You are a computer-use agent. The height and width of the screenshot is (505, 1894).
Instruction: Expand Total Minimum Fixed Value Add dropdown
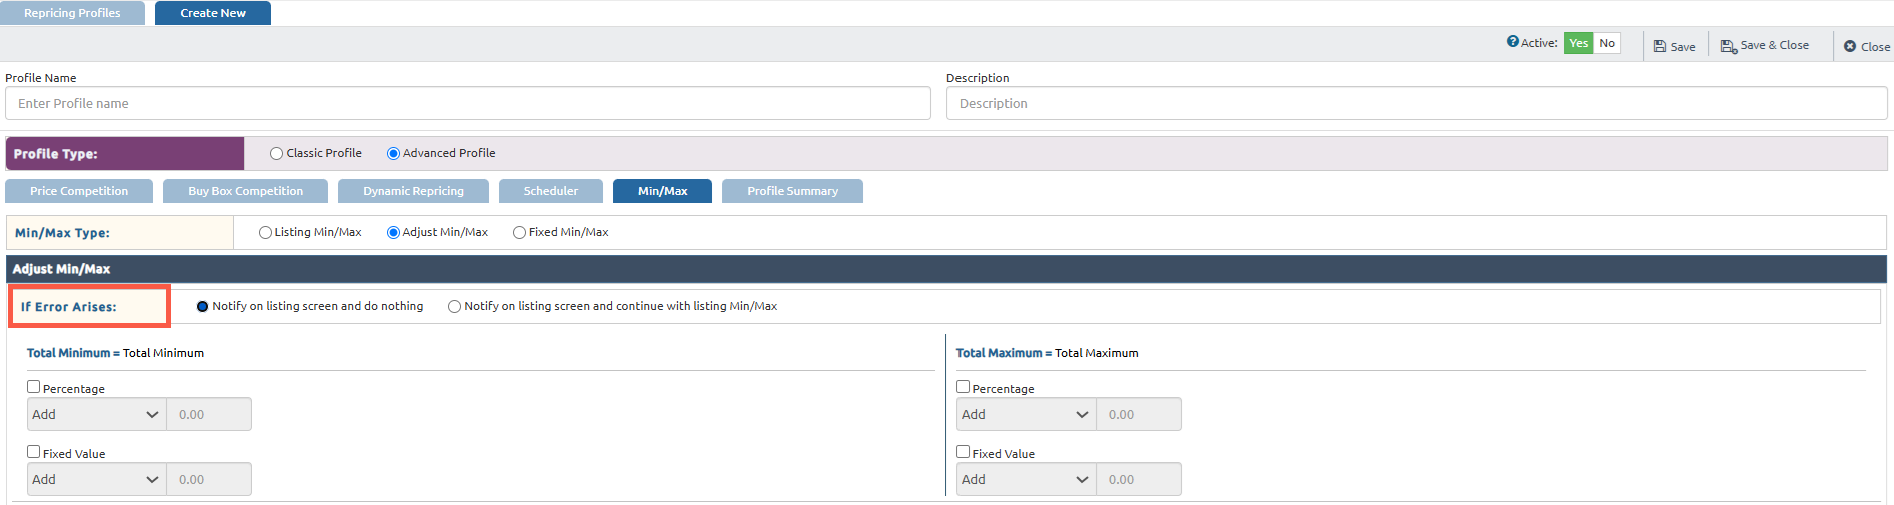point(96,479)
